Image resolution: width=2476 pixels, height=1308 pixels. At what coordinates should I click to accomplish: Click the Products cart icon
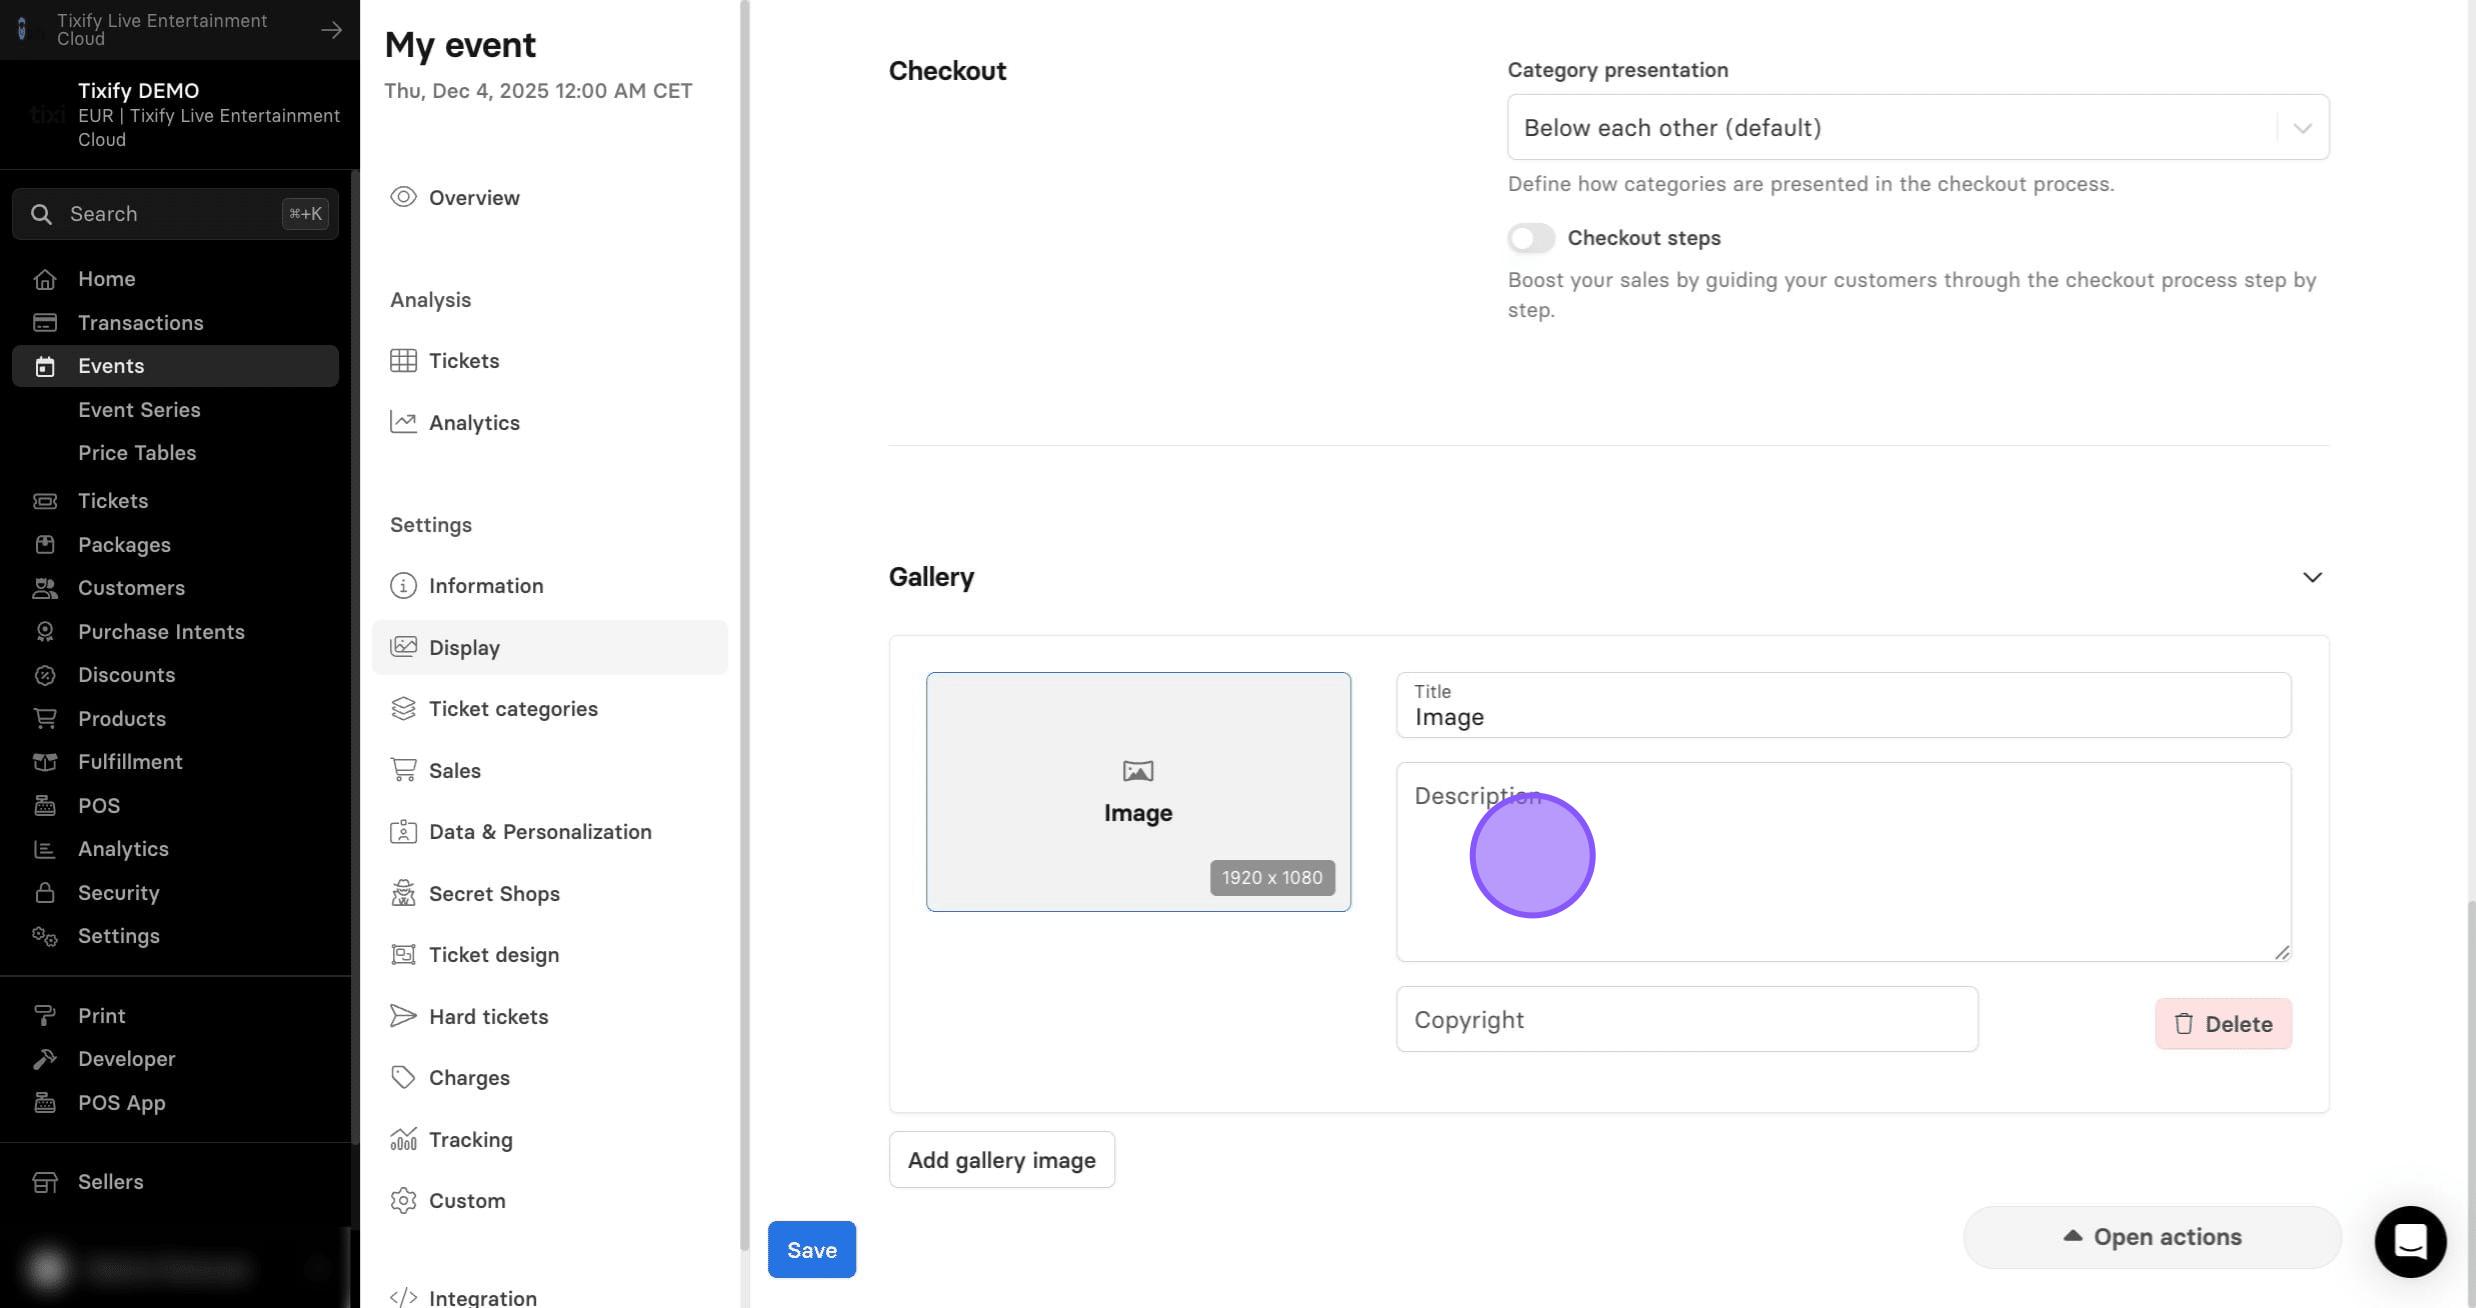44,718
